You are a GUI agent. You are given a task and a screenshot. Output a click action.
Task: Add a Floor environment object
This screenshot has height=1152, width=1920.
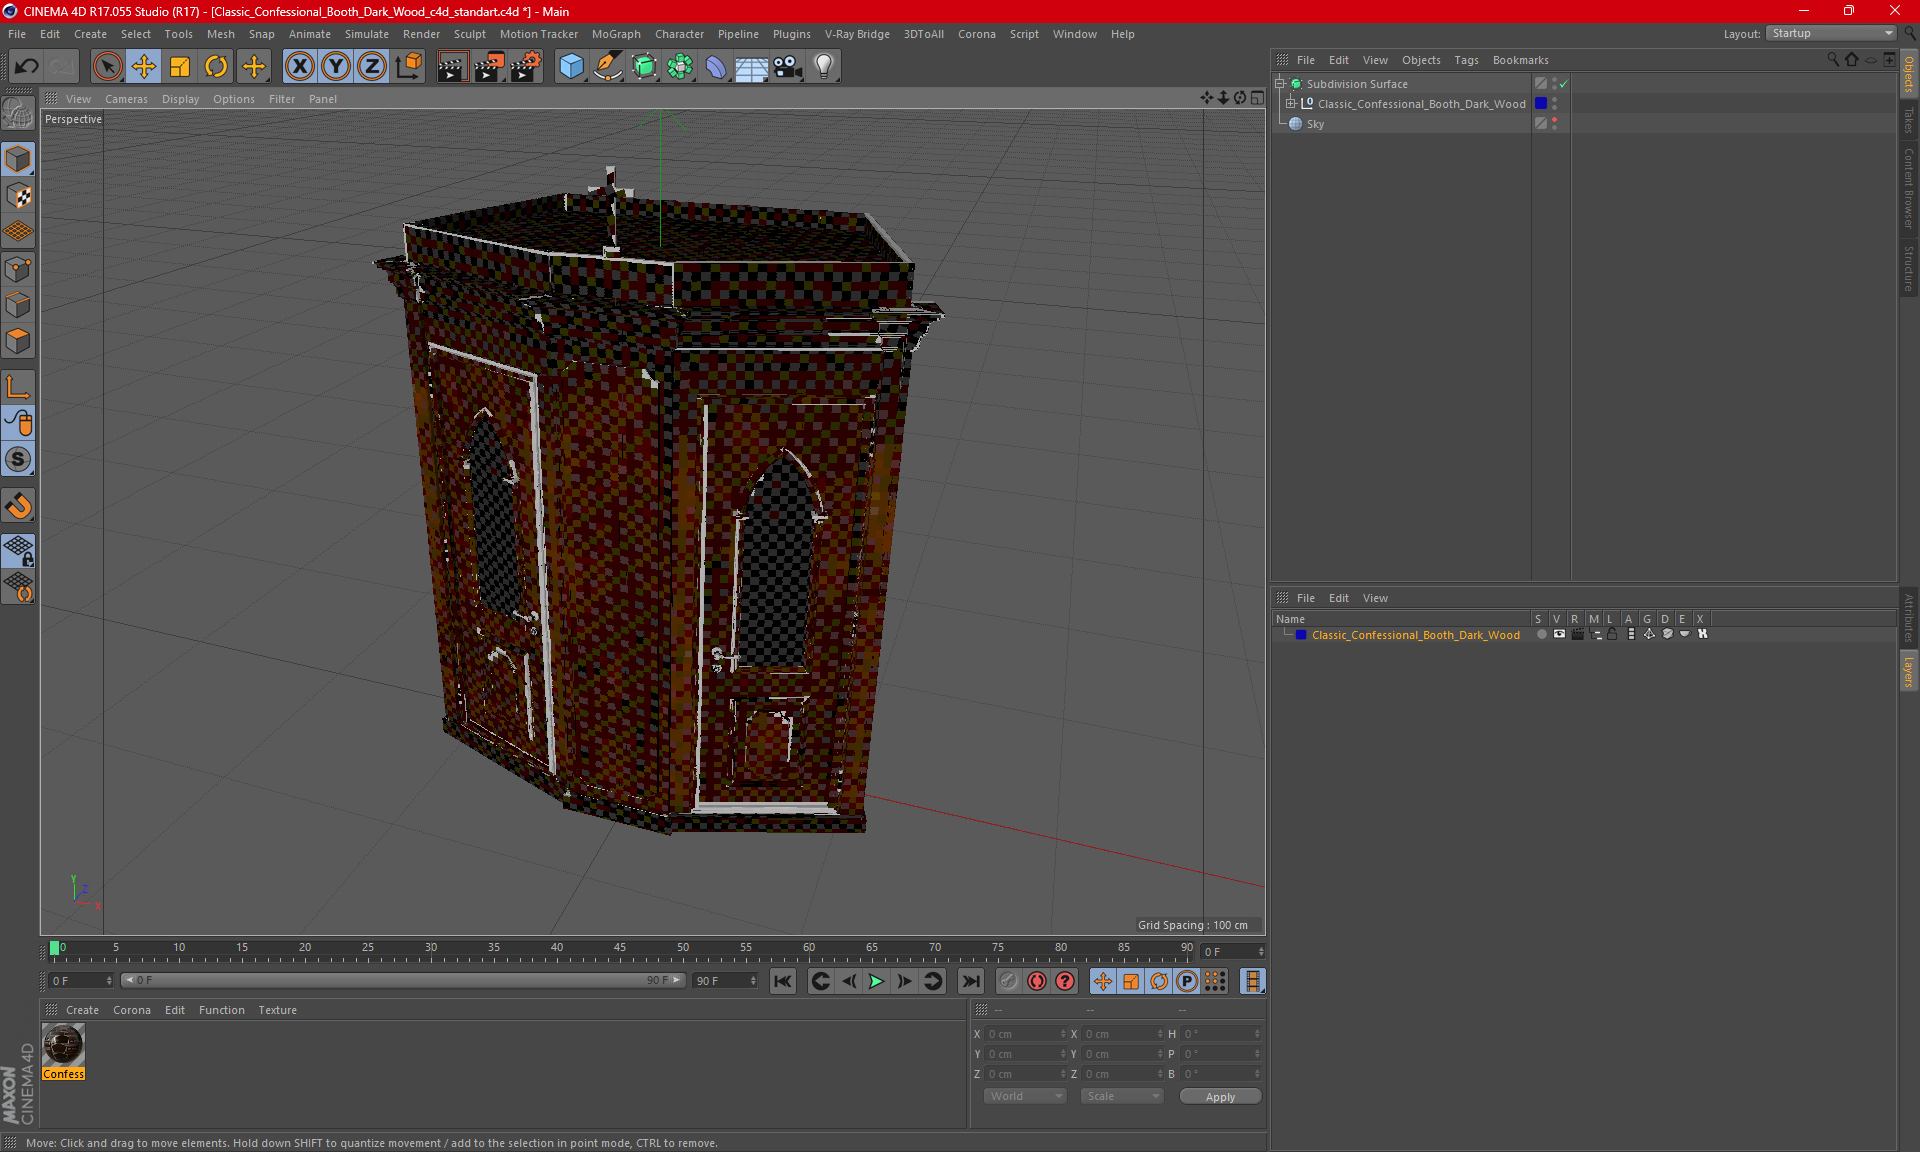752,66
